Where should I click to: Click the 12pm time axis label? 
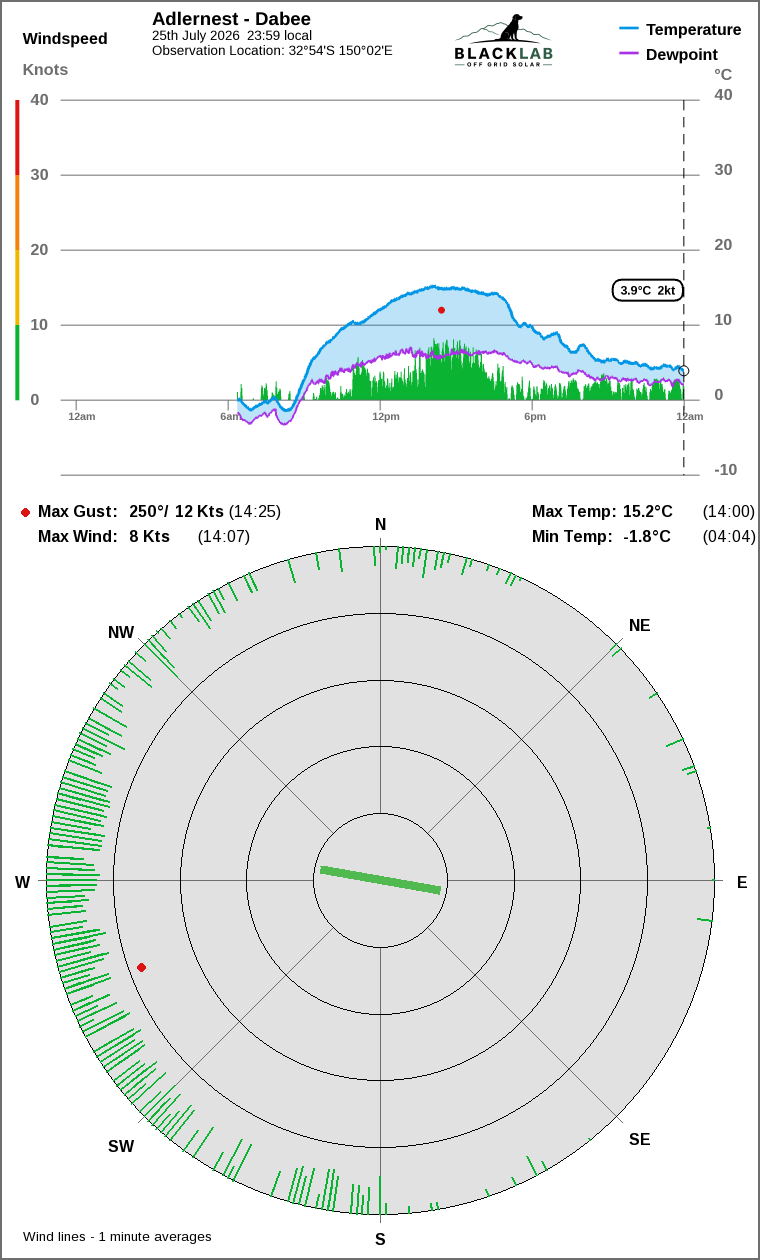386,416
